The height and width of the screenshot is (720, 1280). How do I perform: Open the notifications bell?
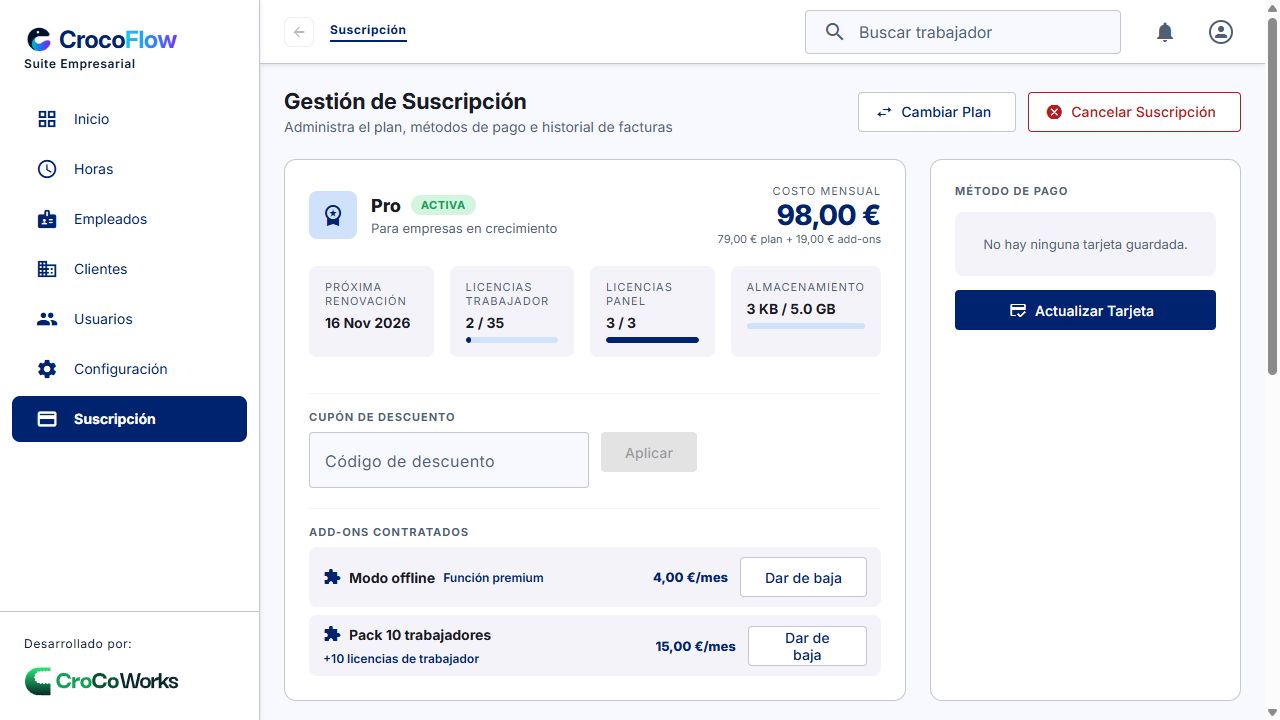1165,32
